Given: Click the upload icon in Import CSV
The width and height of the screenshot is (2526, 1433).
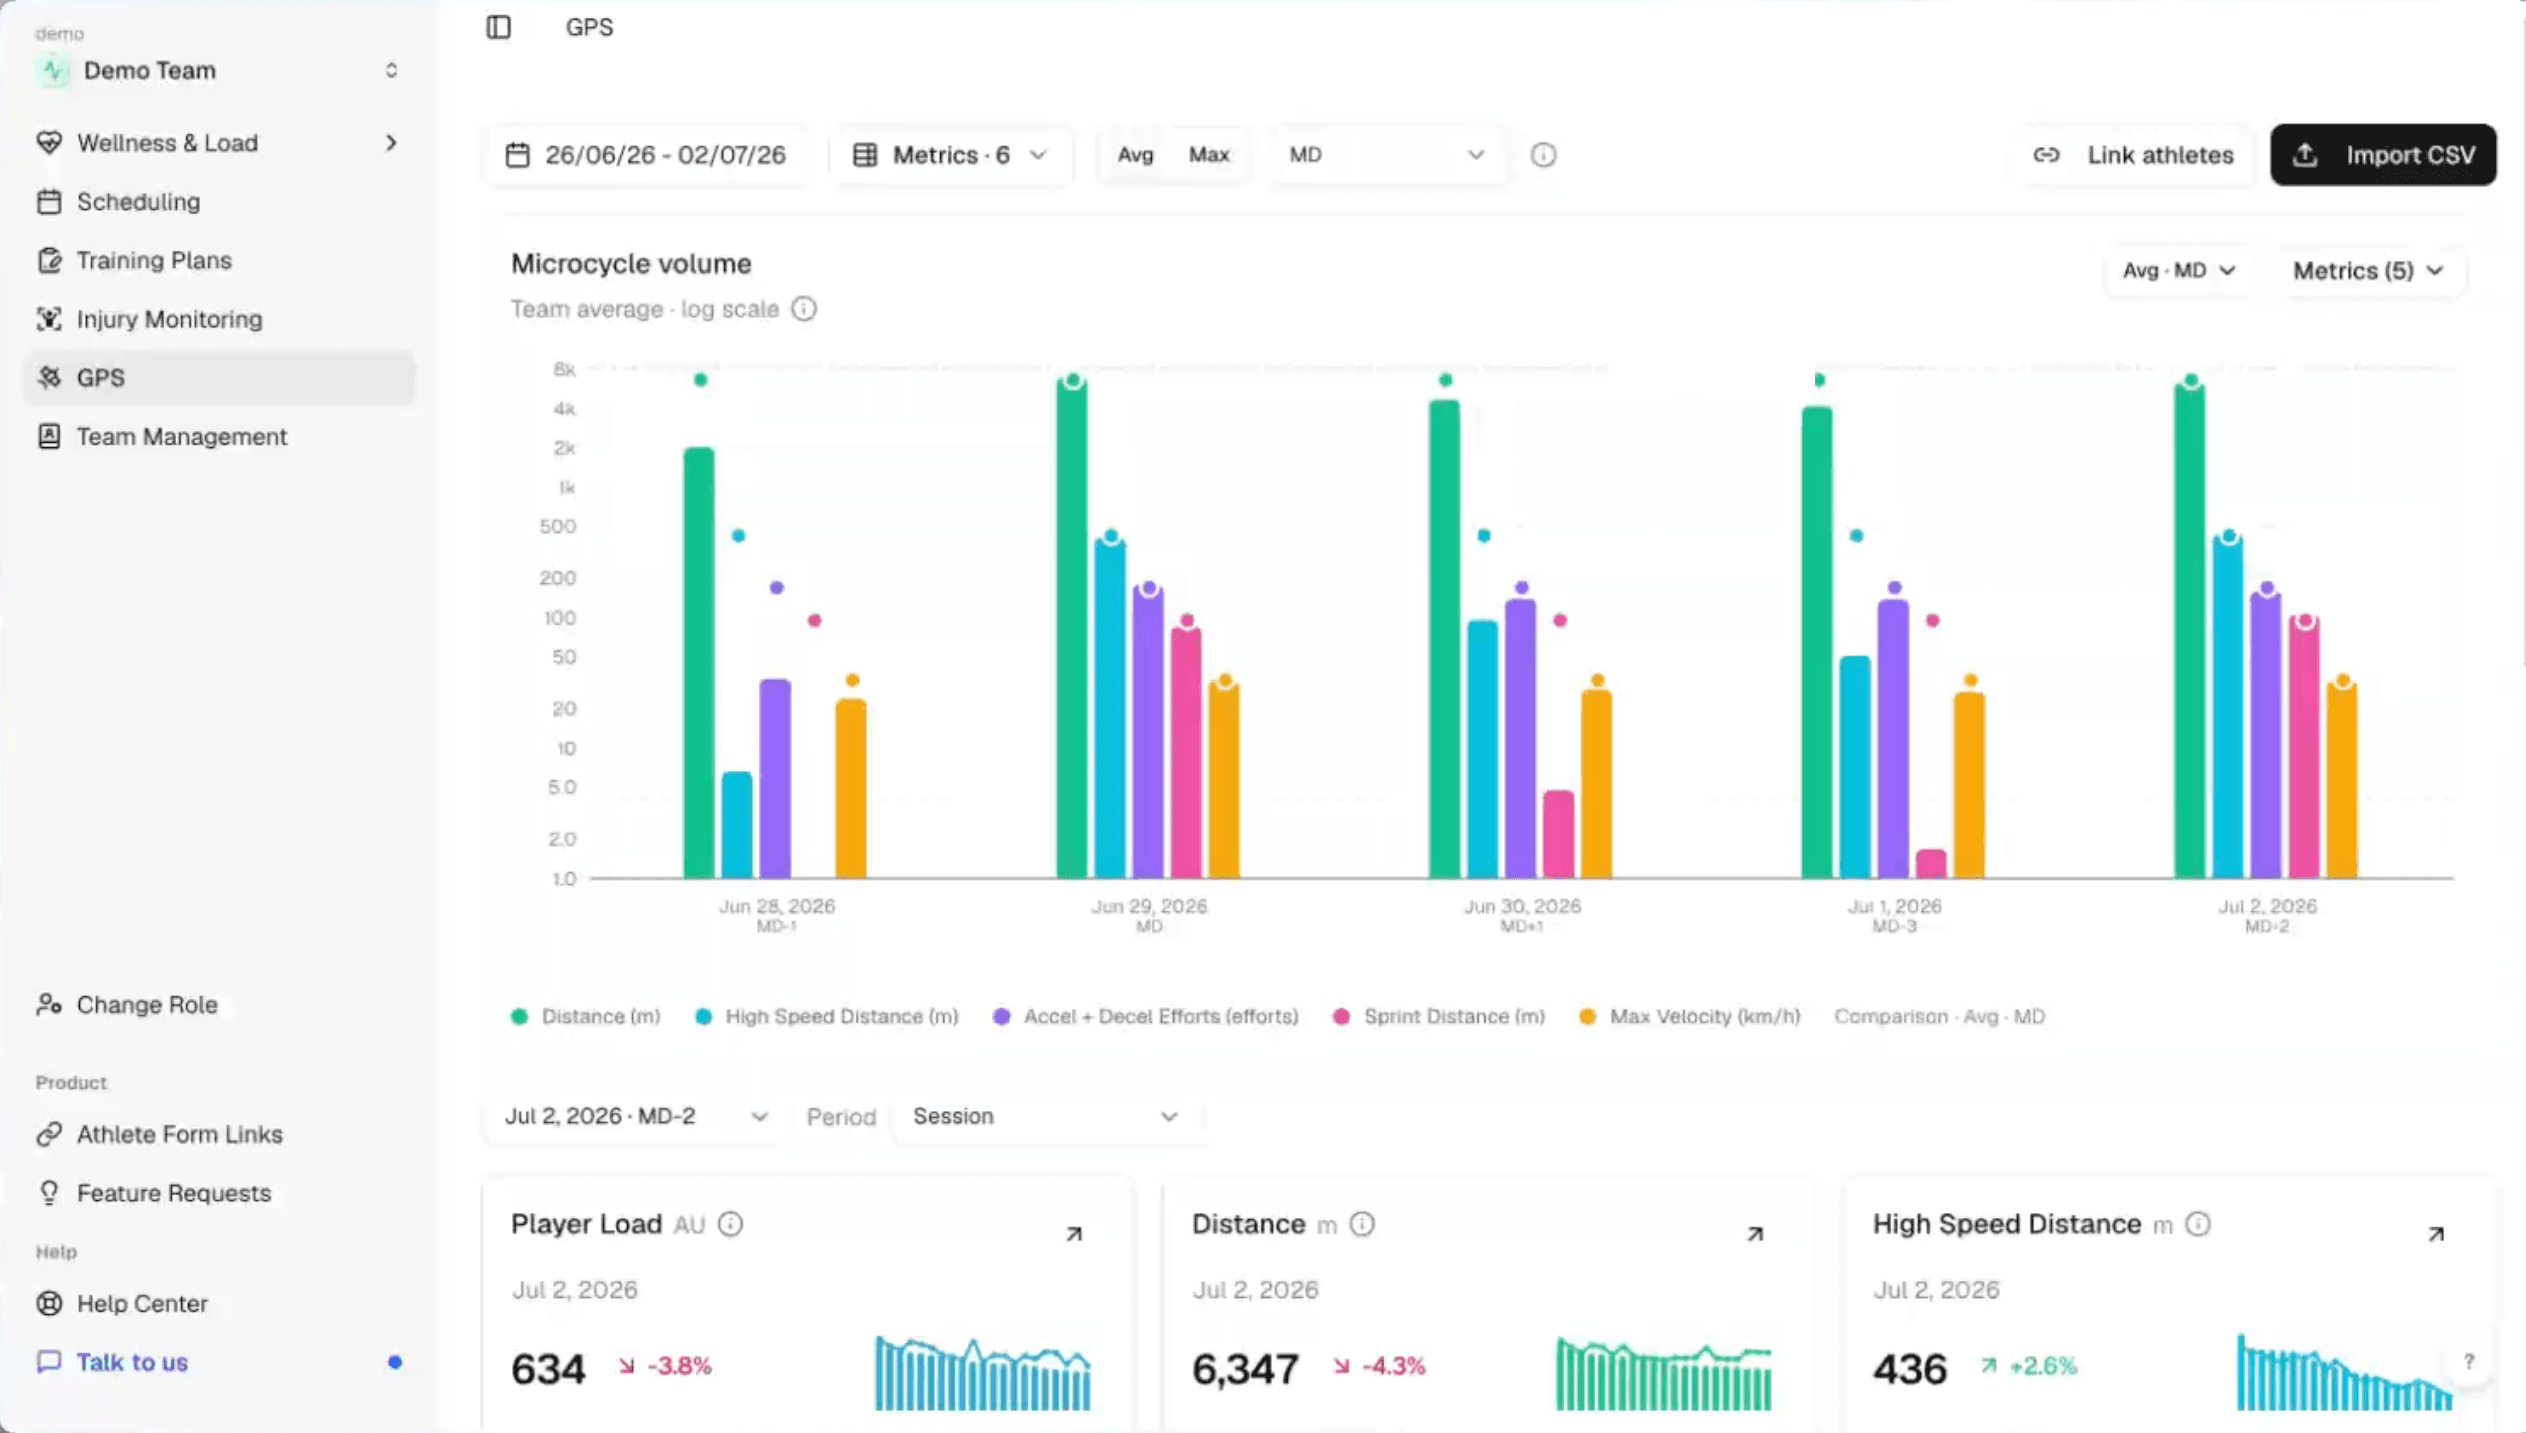Looking at the screenshot, I should [2305, 155].
